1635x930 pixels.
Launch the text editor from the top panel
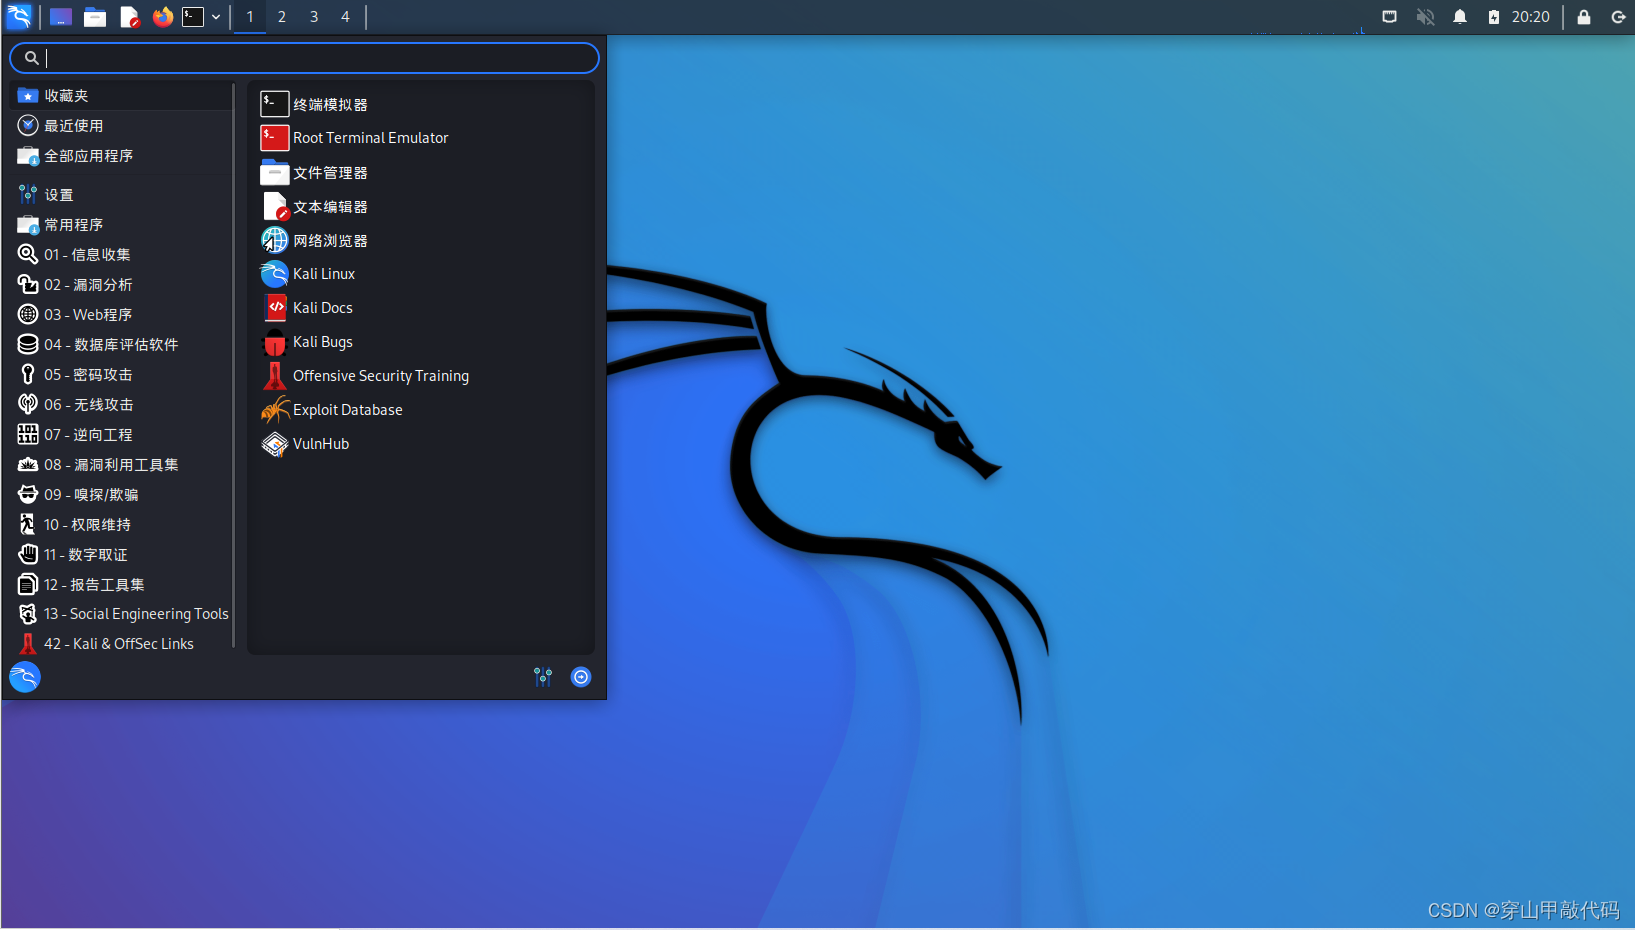click(x=129, y=17)
